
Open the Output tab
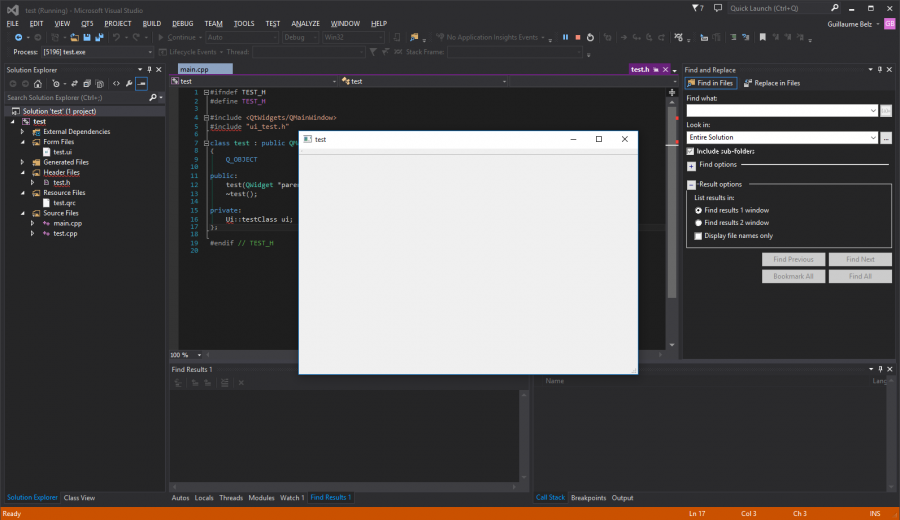coord(622,498)
